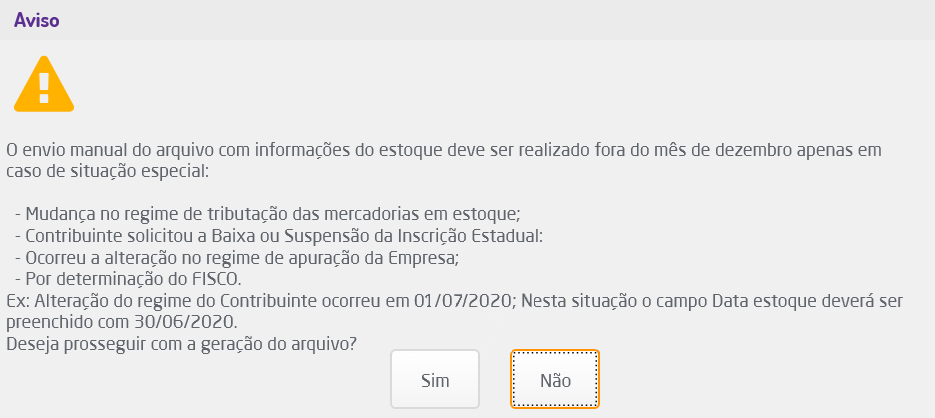Click the line about 'Mudança no regime de tributação'
Screen dimensions: 935x418
(269, 213)
